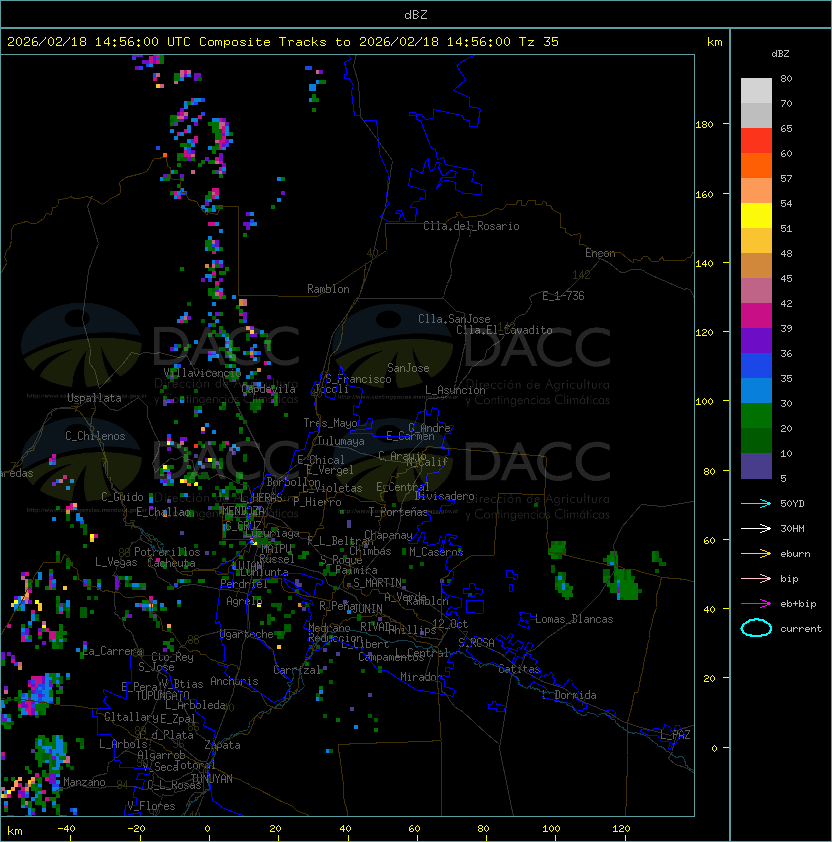Click the pink bip arrow in the legend
Image resolution: width=832 pixels, height=842 pixels.
coord(756,578)
